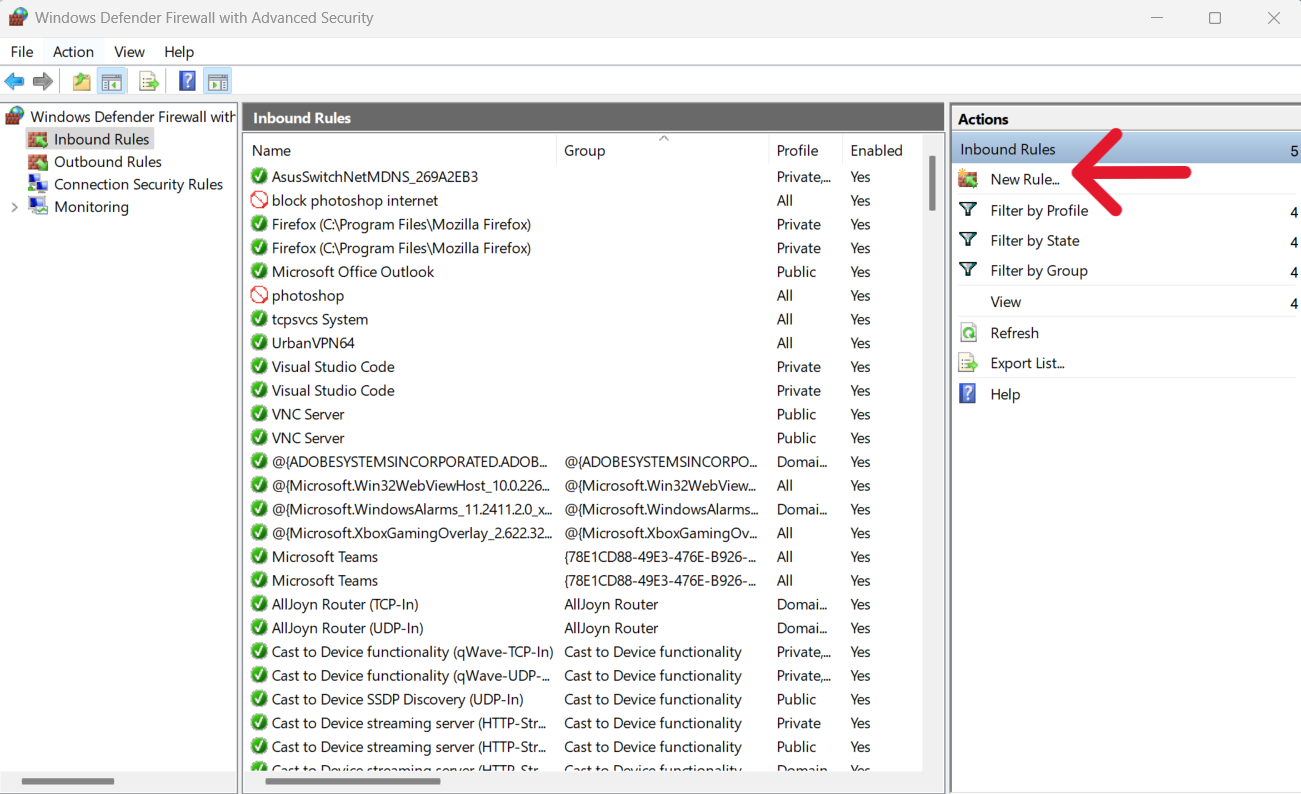Select the 'AllJoyn Router (UDP-In)' rule name
This screenshot has width=1301, height=794.
click(x=348, y=628)
